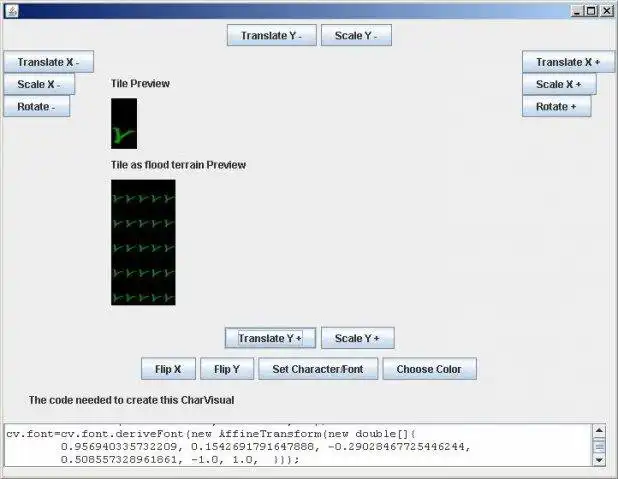Rotate the character counter-clockwise with Rotate -
This screenshot has height=479, width=618.
point(37,106)
